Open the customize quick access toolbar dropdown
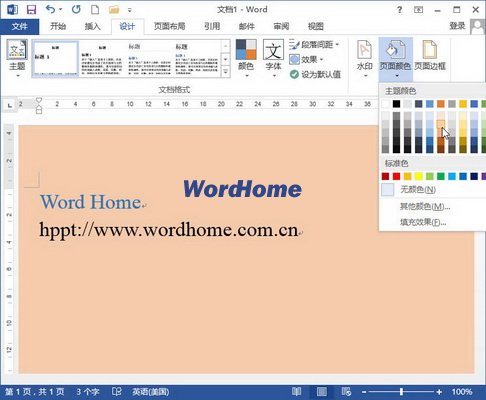This screenshot has width=486, height=400. tap(130, 10)
